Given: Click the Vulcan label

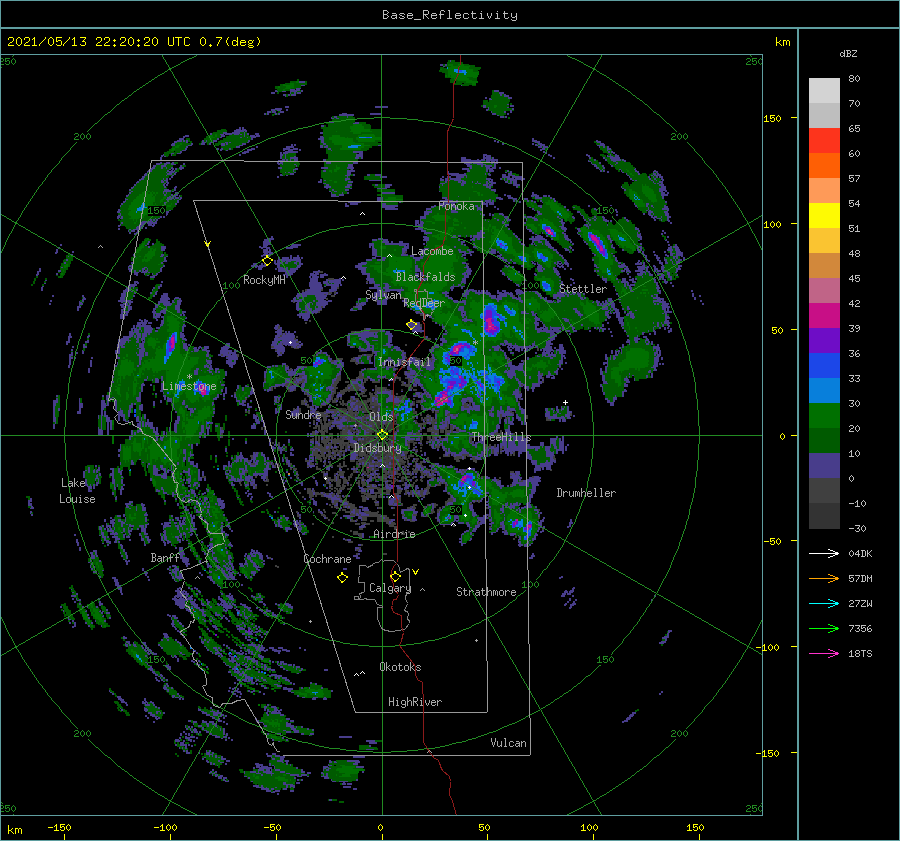Looking at the screenshot, I should coord(509,743).
